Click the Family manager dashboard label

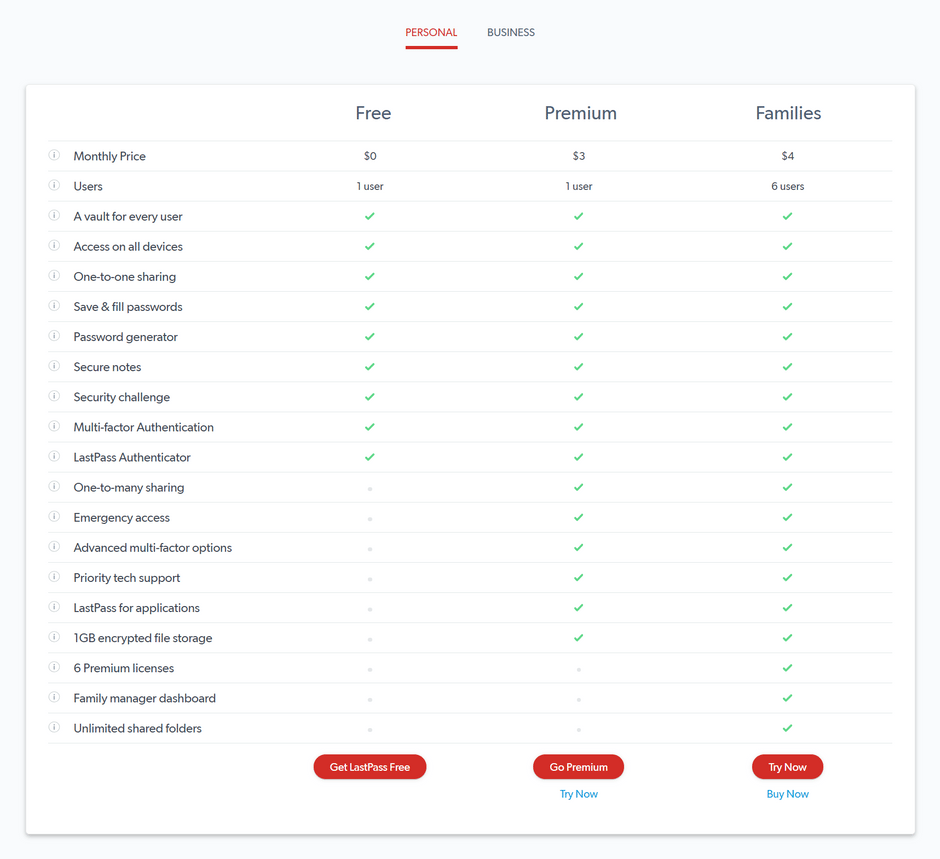[x=144, y=698]
